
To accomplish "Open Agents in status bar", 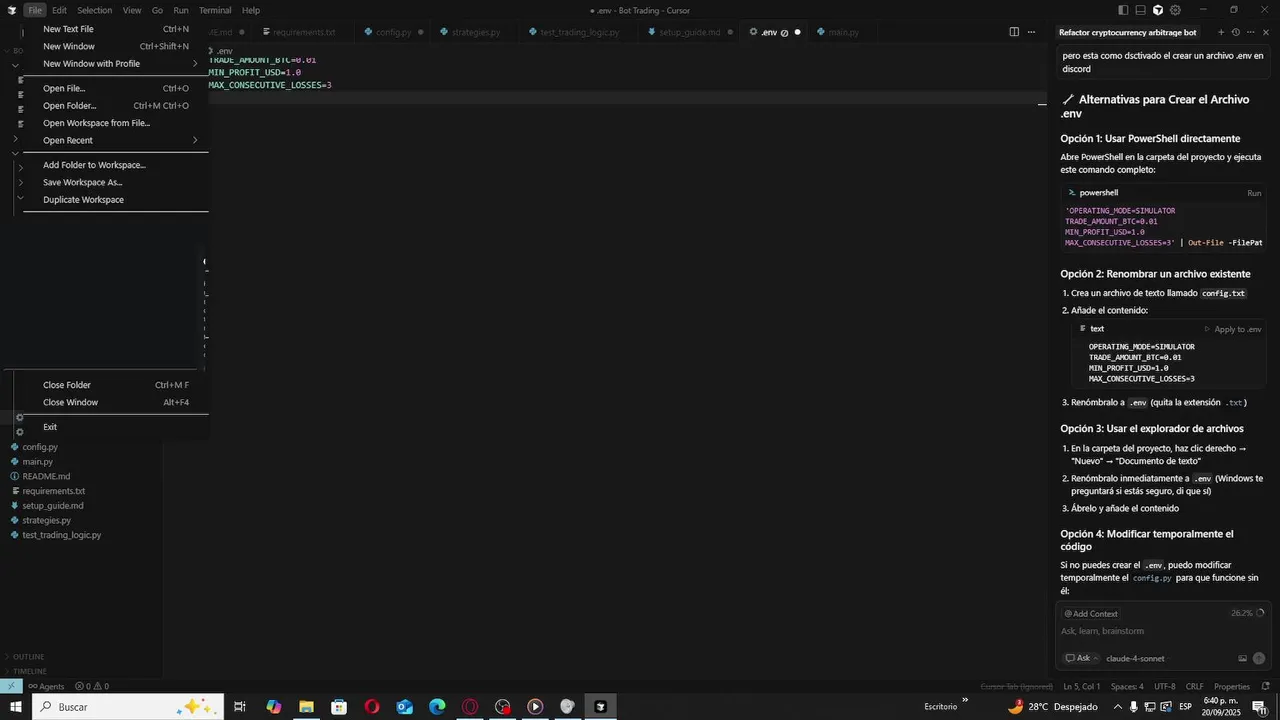I will (45, 686).
